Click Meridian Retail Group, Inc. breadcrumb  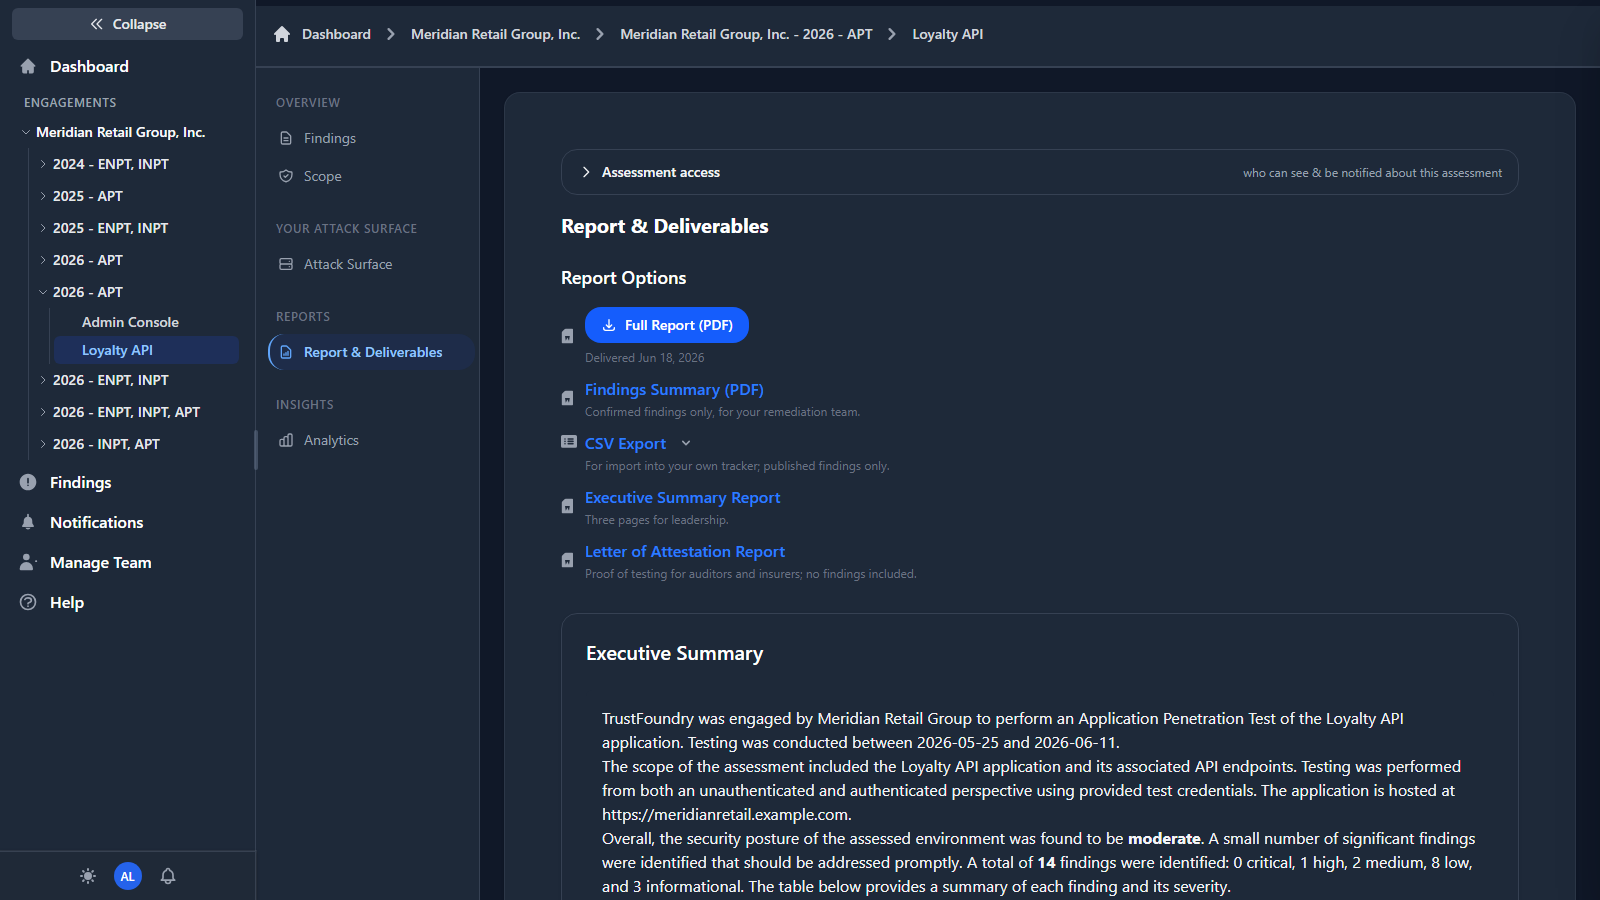coord(495,34)
